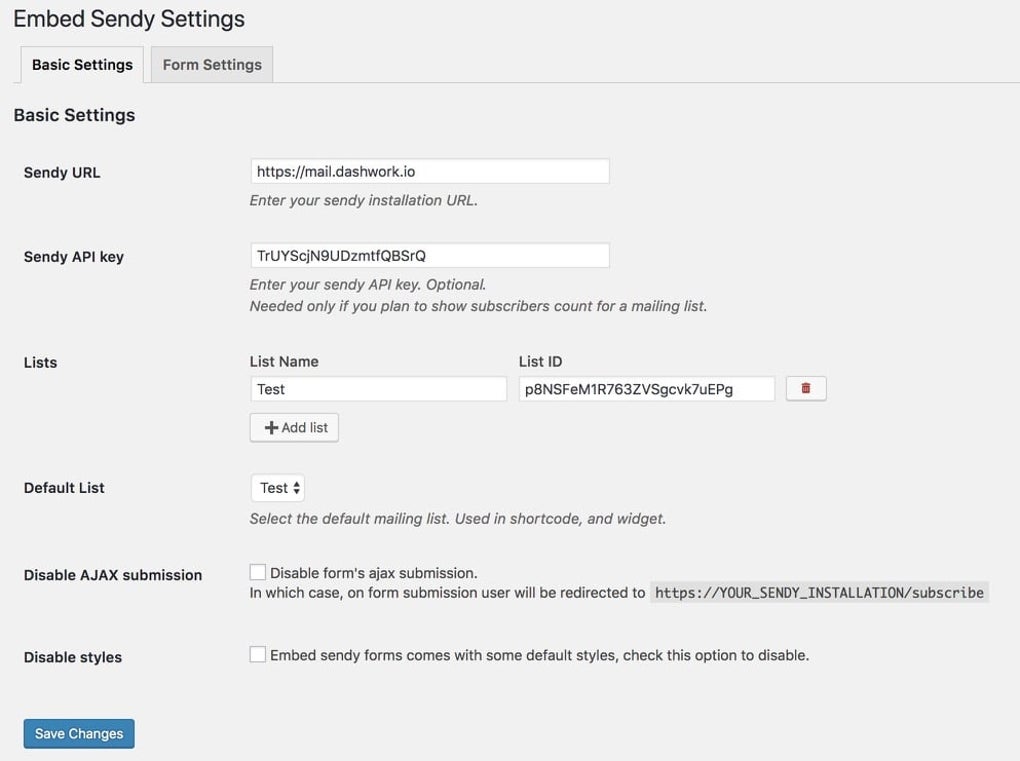Image resolution: width=1020 pixels, height=761 pixels.
Task: Click the List Name field containing Test
Action: 378,388
